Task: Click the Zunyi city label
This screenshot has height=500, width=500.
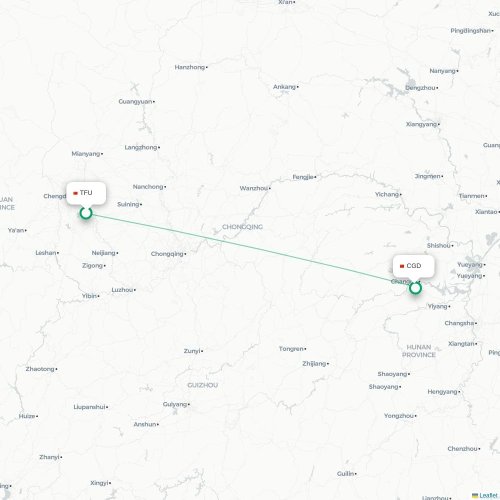Action: pos(192,351)
